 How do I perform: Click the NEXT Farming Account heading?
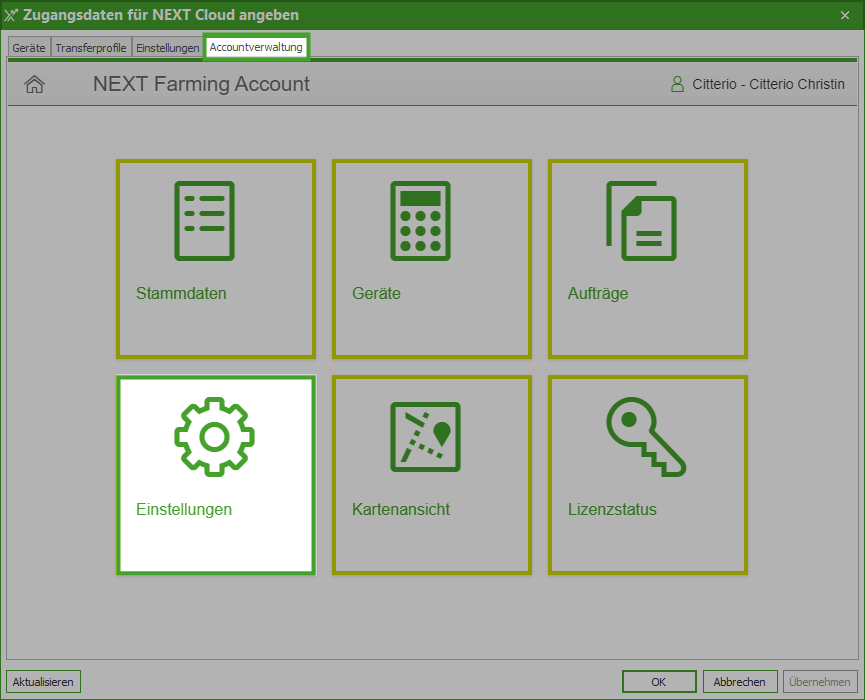tap(201, 84)
